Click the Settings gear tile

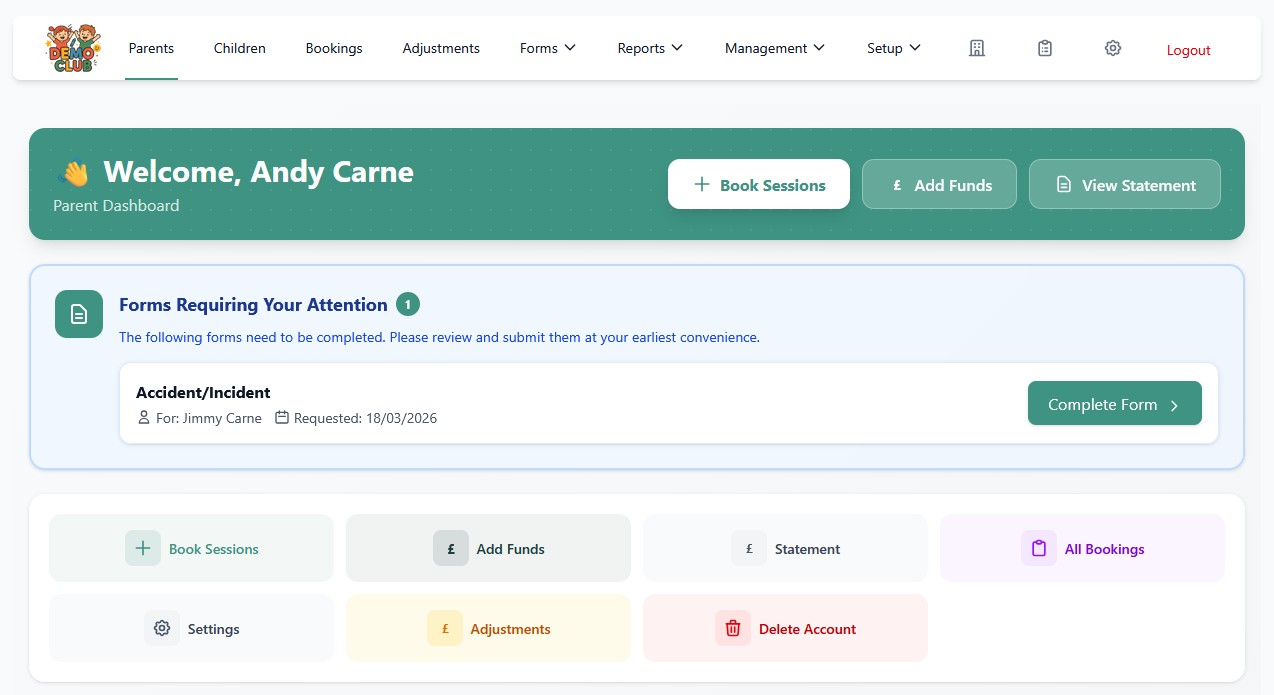coord(191,629)
